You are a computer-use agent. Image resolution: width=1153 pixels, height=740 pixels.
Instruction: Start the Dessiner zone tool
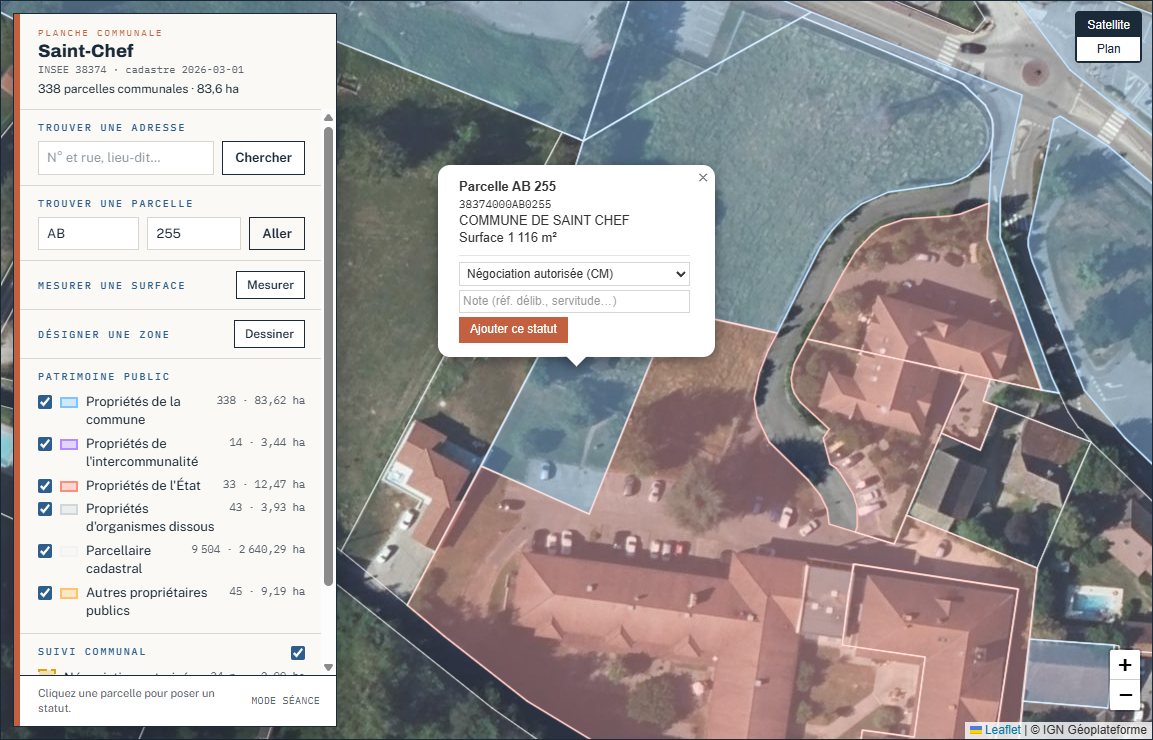pyautogui.click(x=269, y=334)
